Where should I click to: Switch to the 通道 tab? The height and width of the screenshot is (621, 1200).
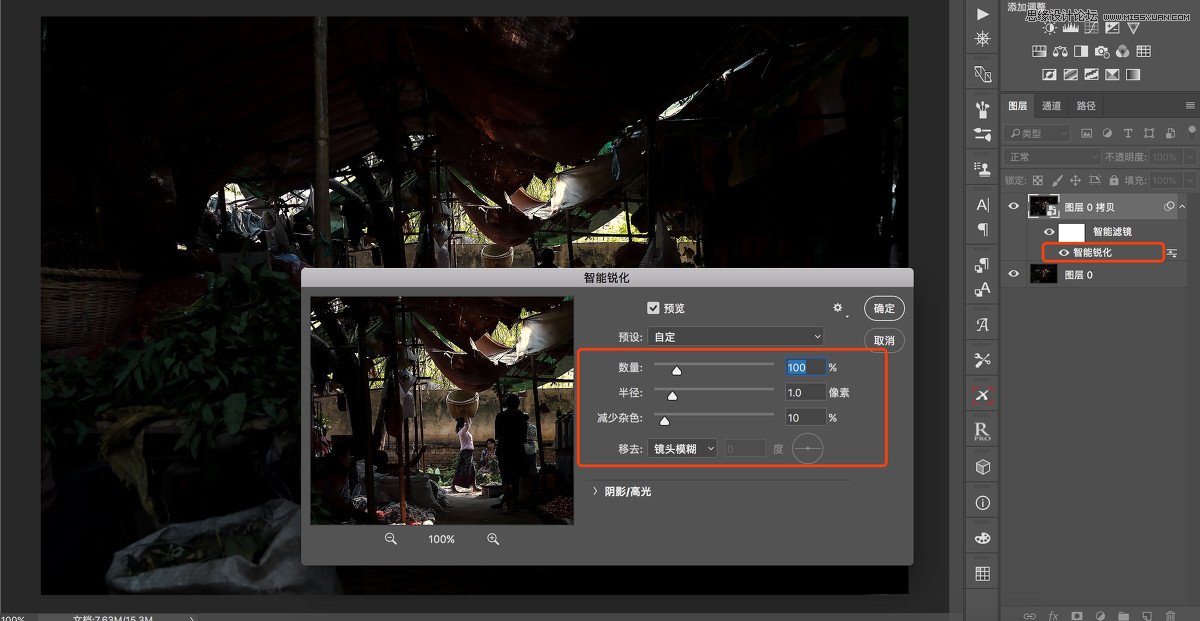[1051, 106]
